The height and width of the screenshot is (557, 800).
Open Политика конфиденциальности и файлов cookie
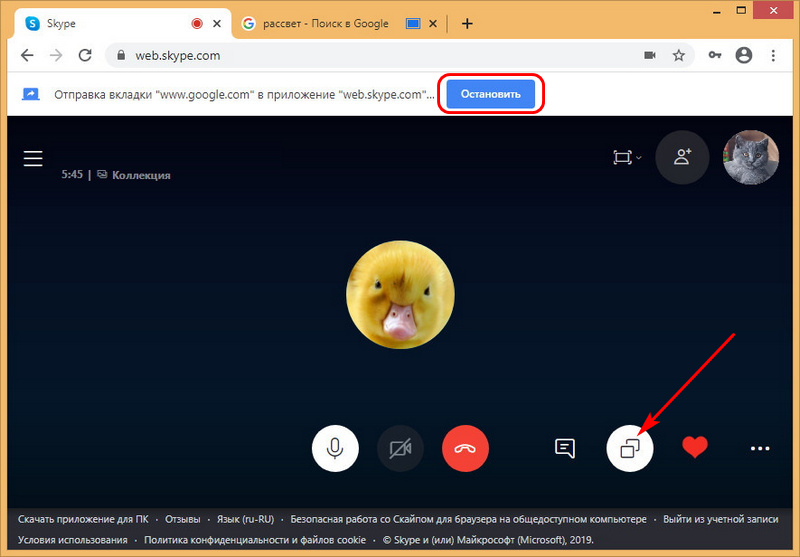pos(255,540)
